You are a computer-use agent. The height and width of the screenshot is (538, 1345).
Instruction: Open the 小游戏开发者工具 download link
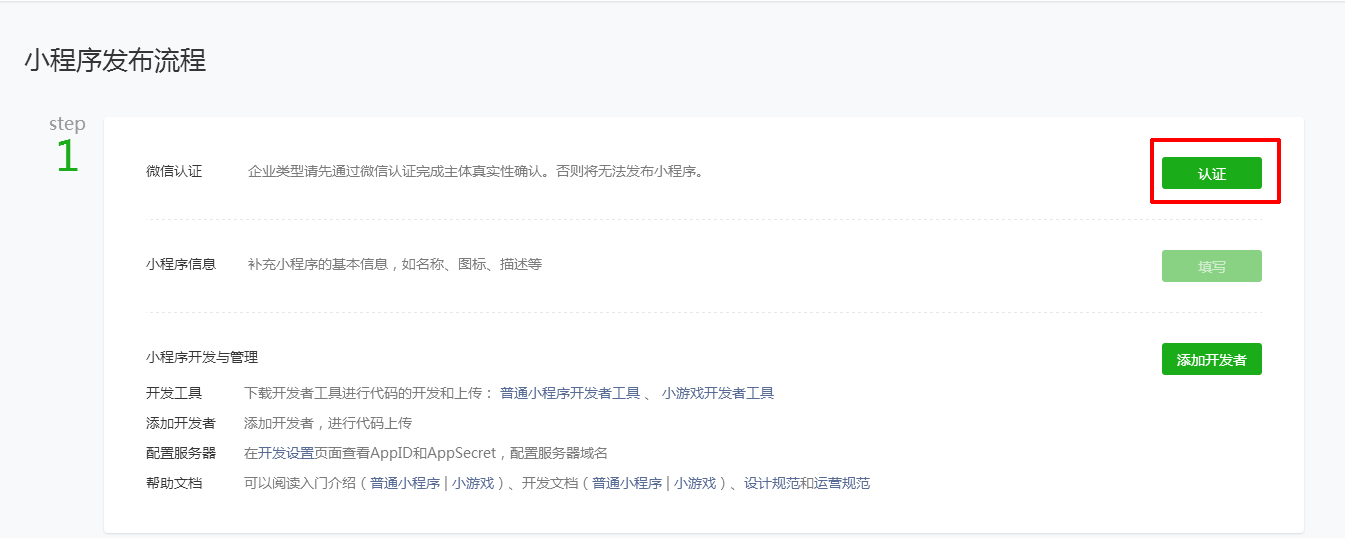pos(717,393)
